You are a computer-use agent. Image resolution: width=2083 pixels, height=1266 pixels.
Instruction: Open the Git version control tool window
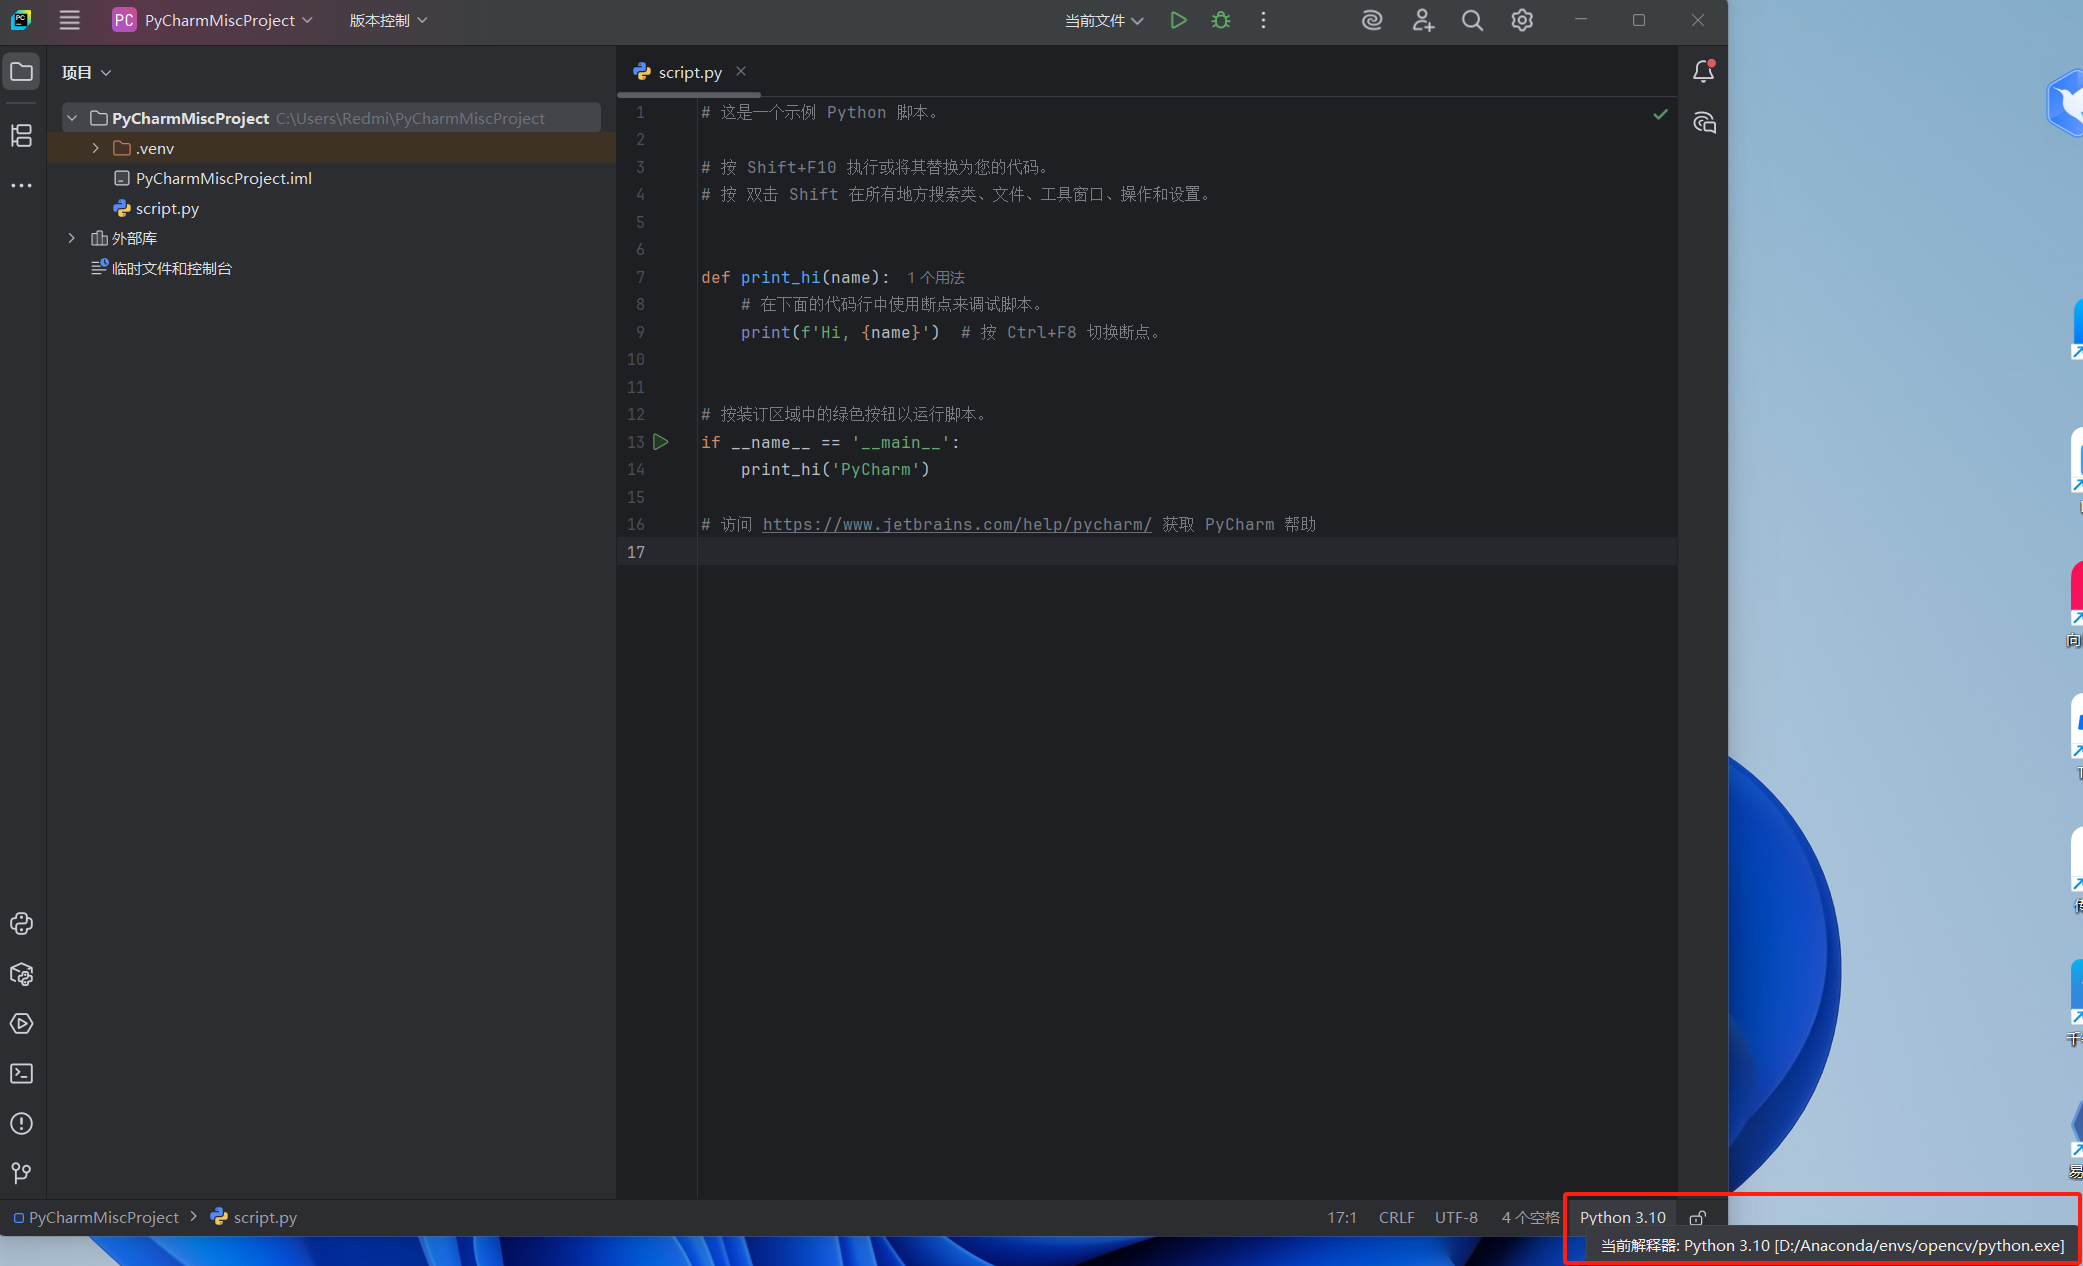tap(21, 1173)
